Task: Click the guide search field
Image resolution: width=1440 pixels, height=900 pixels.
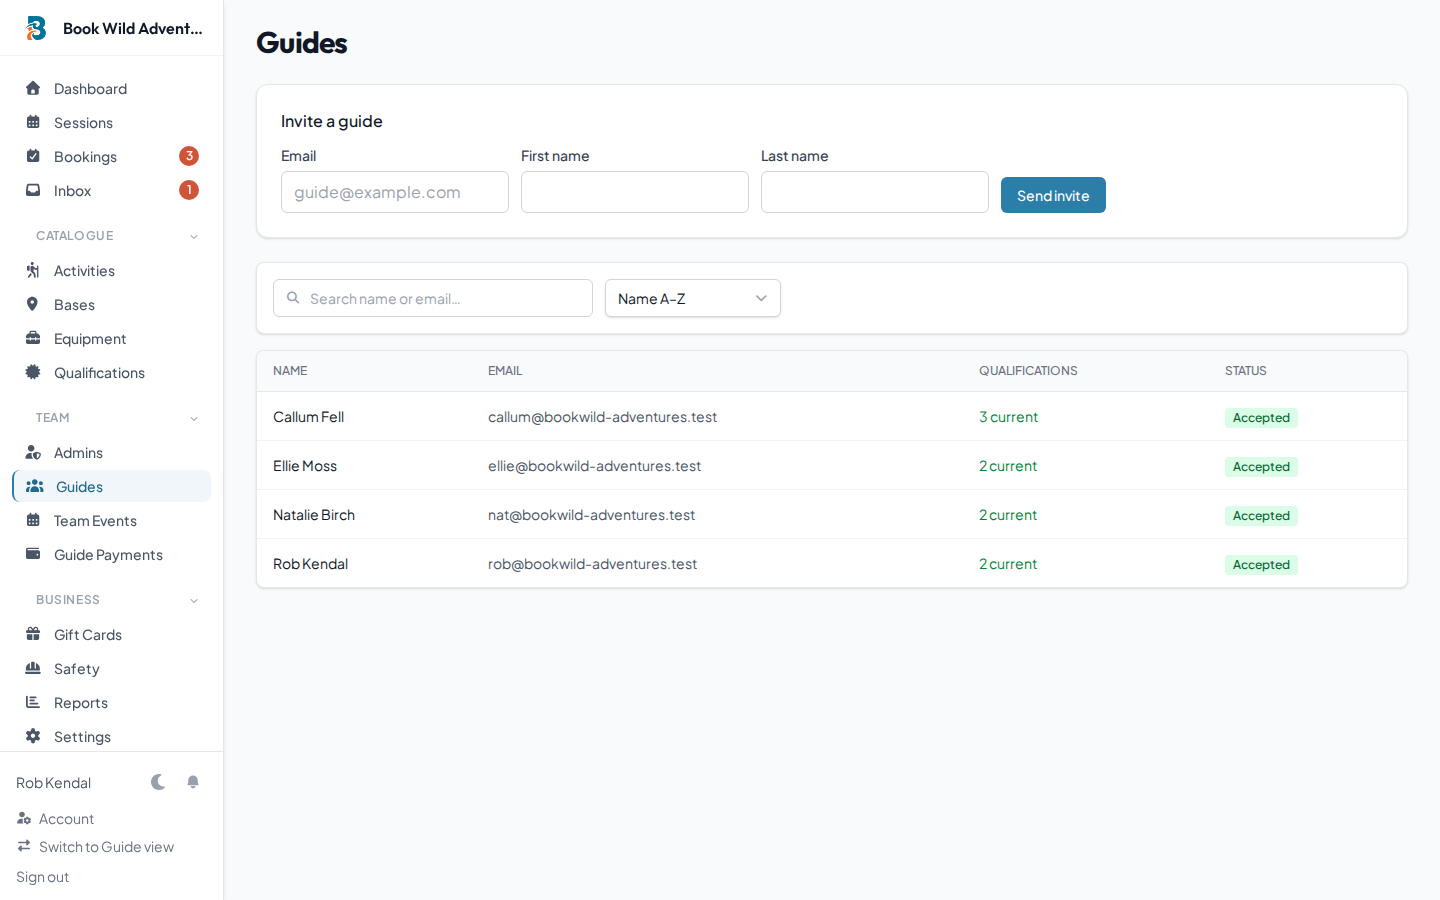Action: click(432, 298)
